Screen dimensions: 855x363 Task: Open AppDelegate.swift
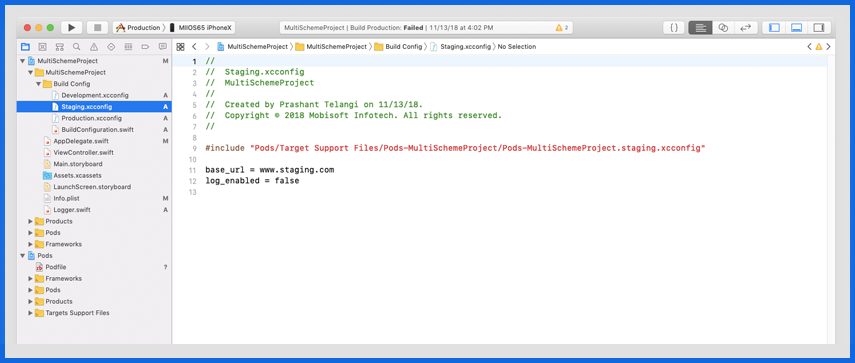pyautogui.click(x=94, y=141)
